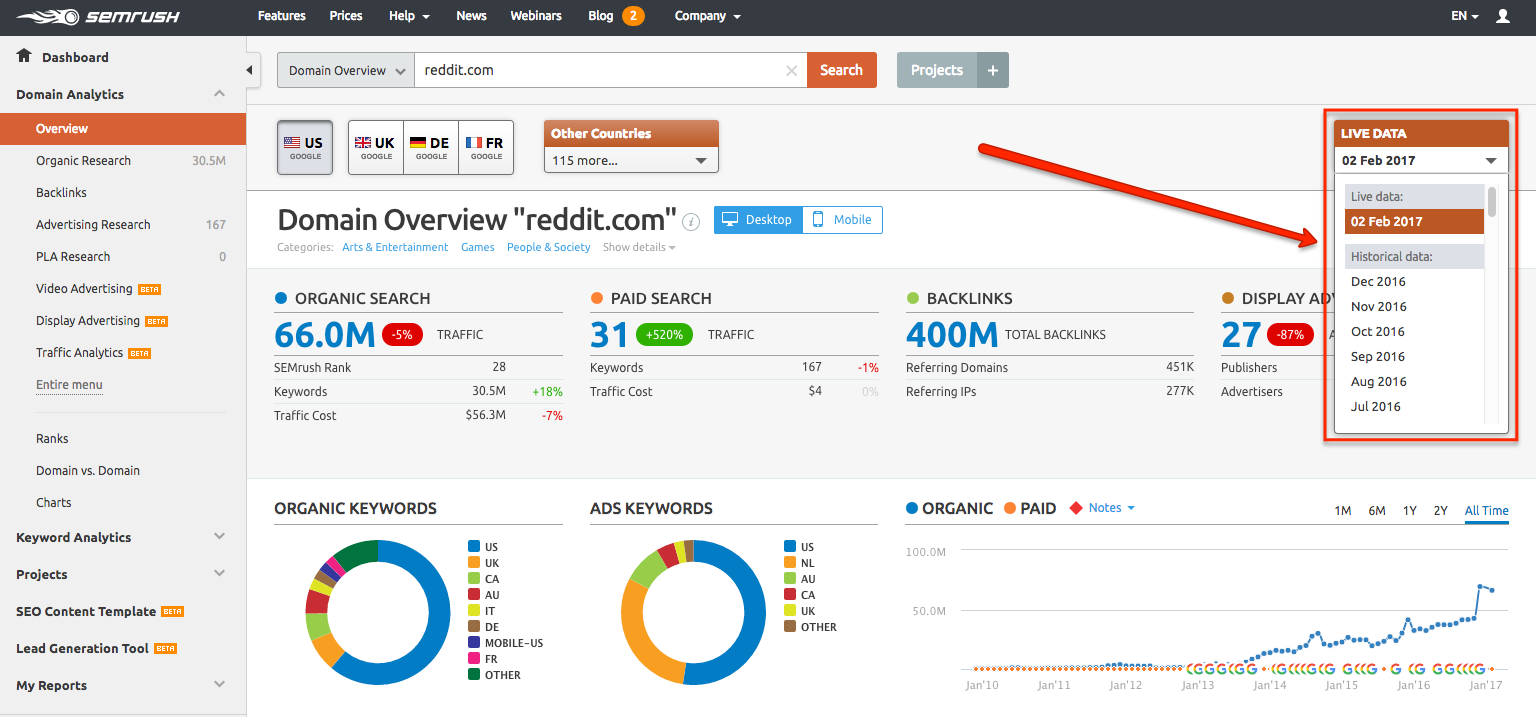Expand the Projects sidebar section
Image resolution: width=1536 pixels, height=717 pixels.
pos(220,574)
